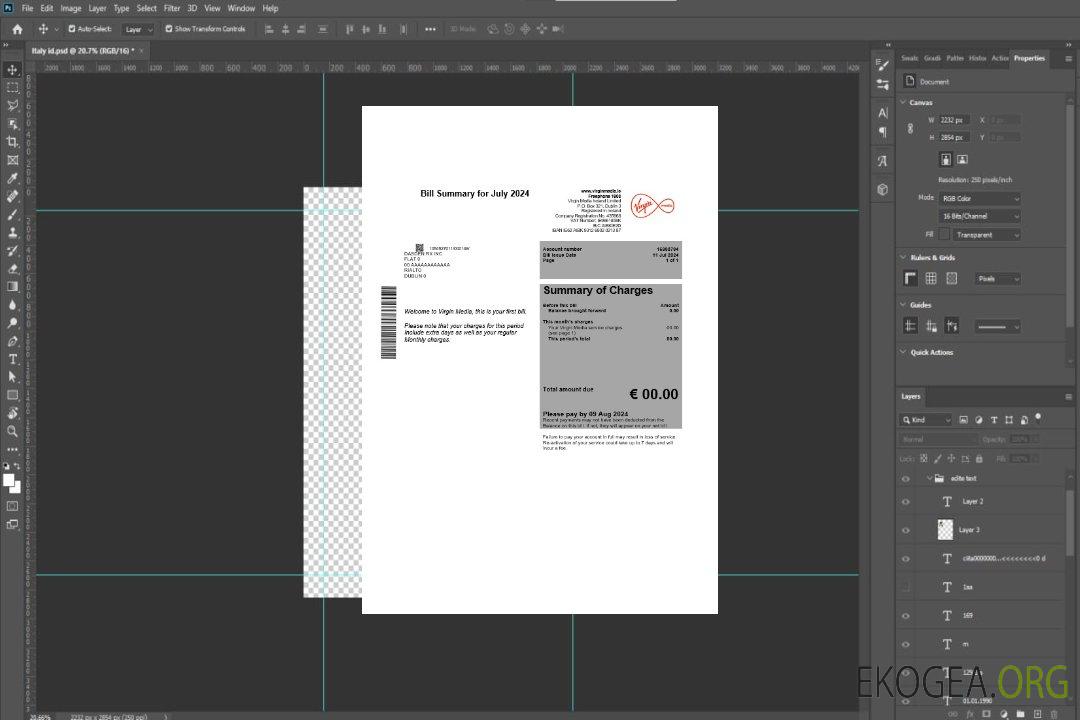This screenshot has width=1080, height=720.
Task: Select the Path Selection tool
Action: pos(12,377)
